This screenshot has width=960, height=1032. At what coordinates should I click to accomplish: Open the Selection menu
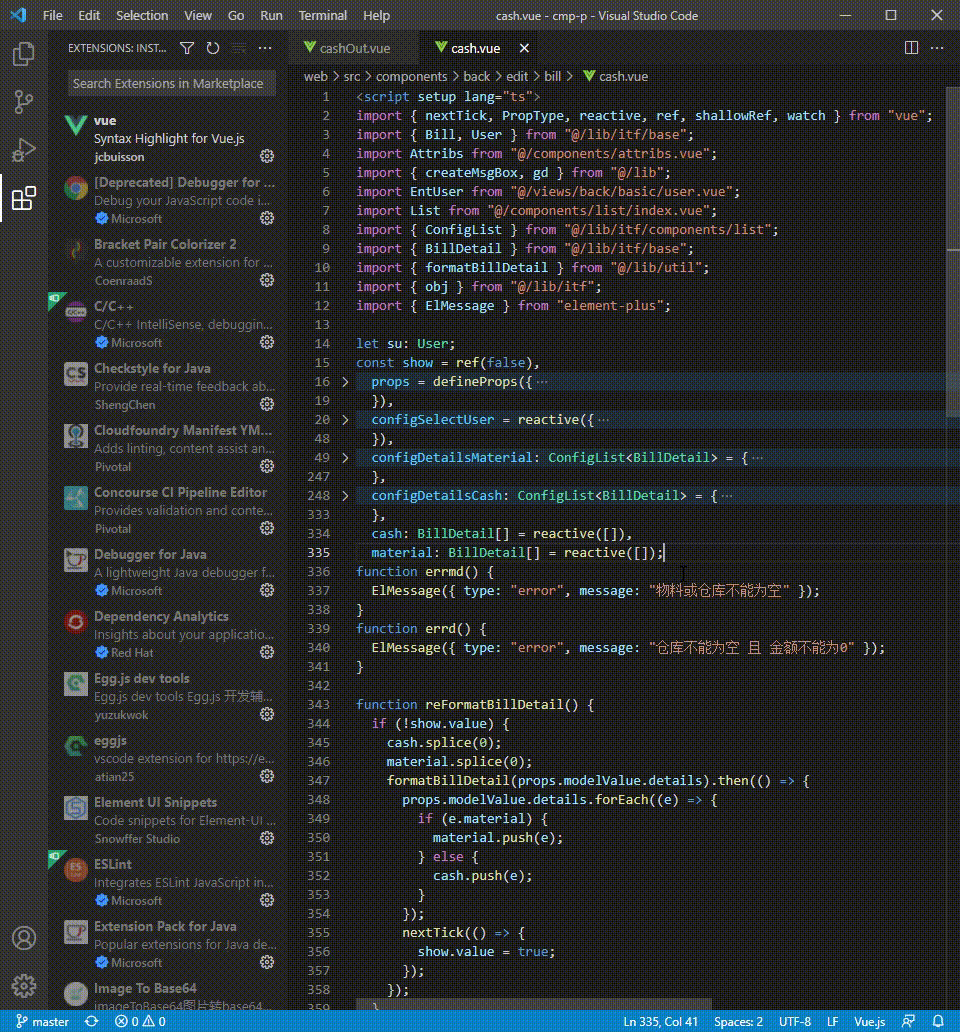click(142, 15)
